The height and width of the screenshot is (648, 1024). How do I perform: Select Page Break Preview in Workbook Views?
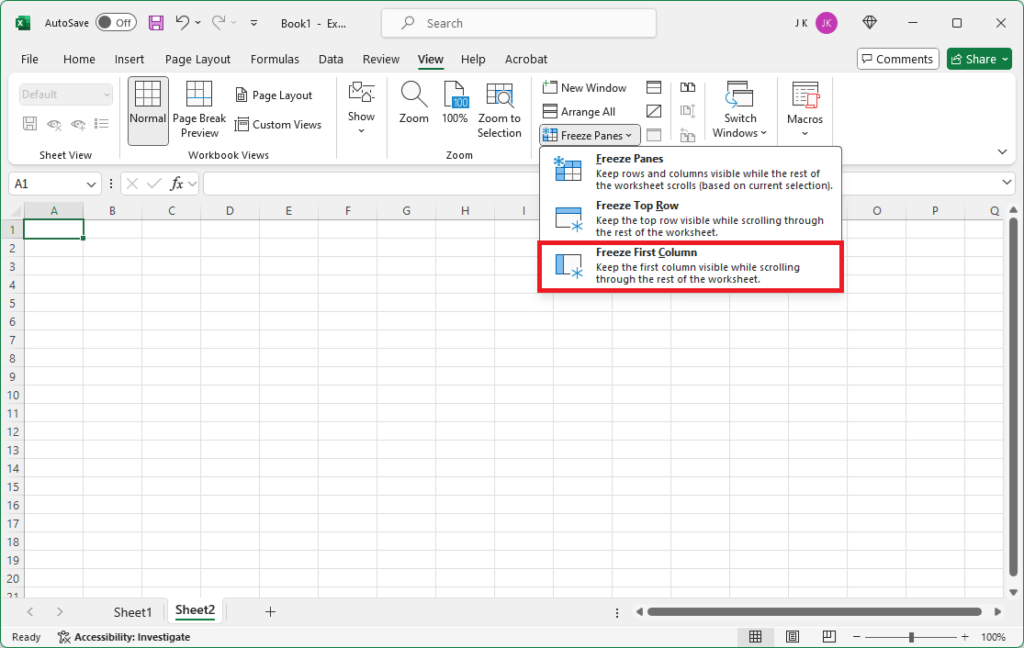198,108
